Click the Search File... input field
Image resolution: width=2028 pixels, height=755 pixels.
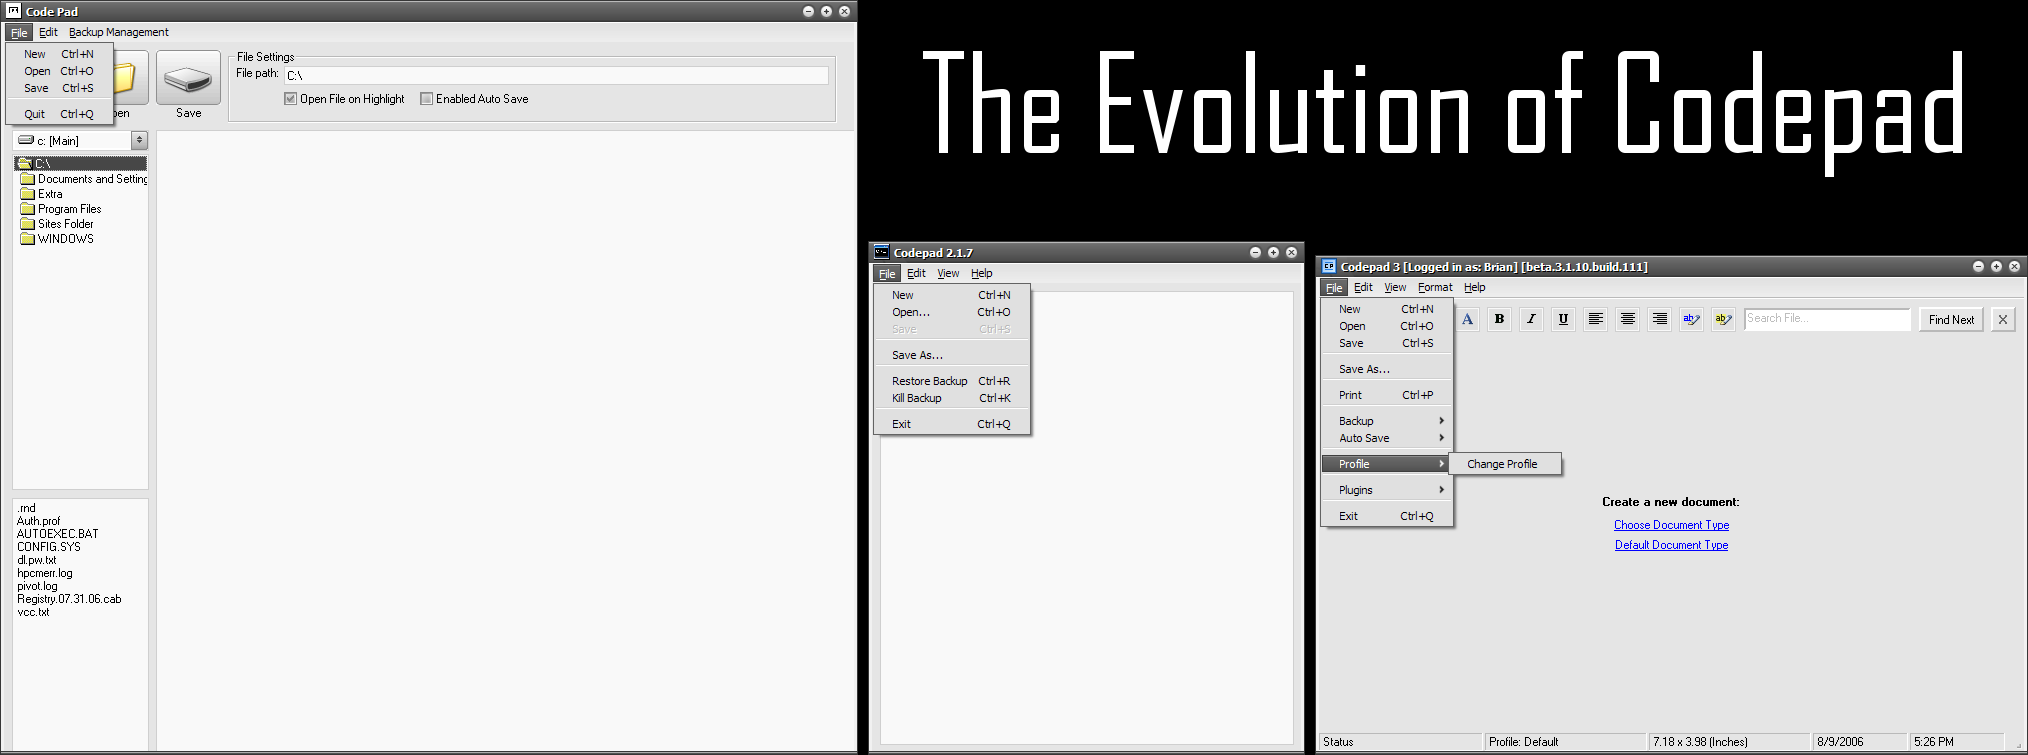[1827, 319]
